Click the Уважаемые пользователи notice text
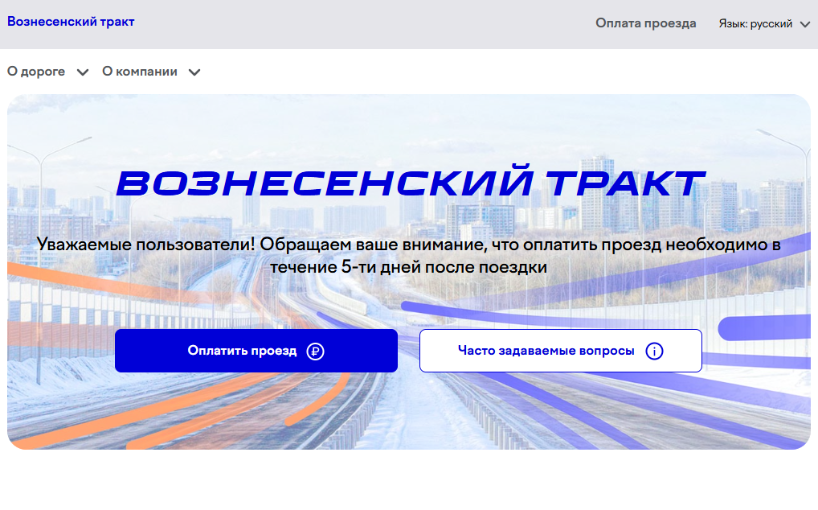 point(408,255)
